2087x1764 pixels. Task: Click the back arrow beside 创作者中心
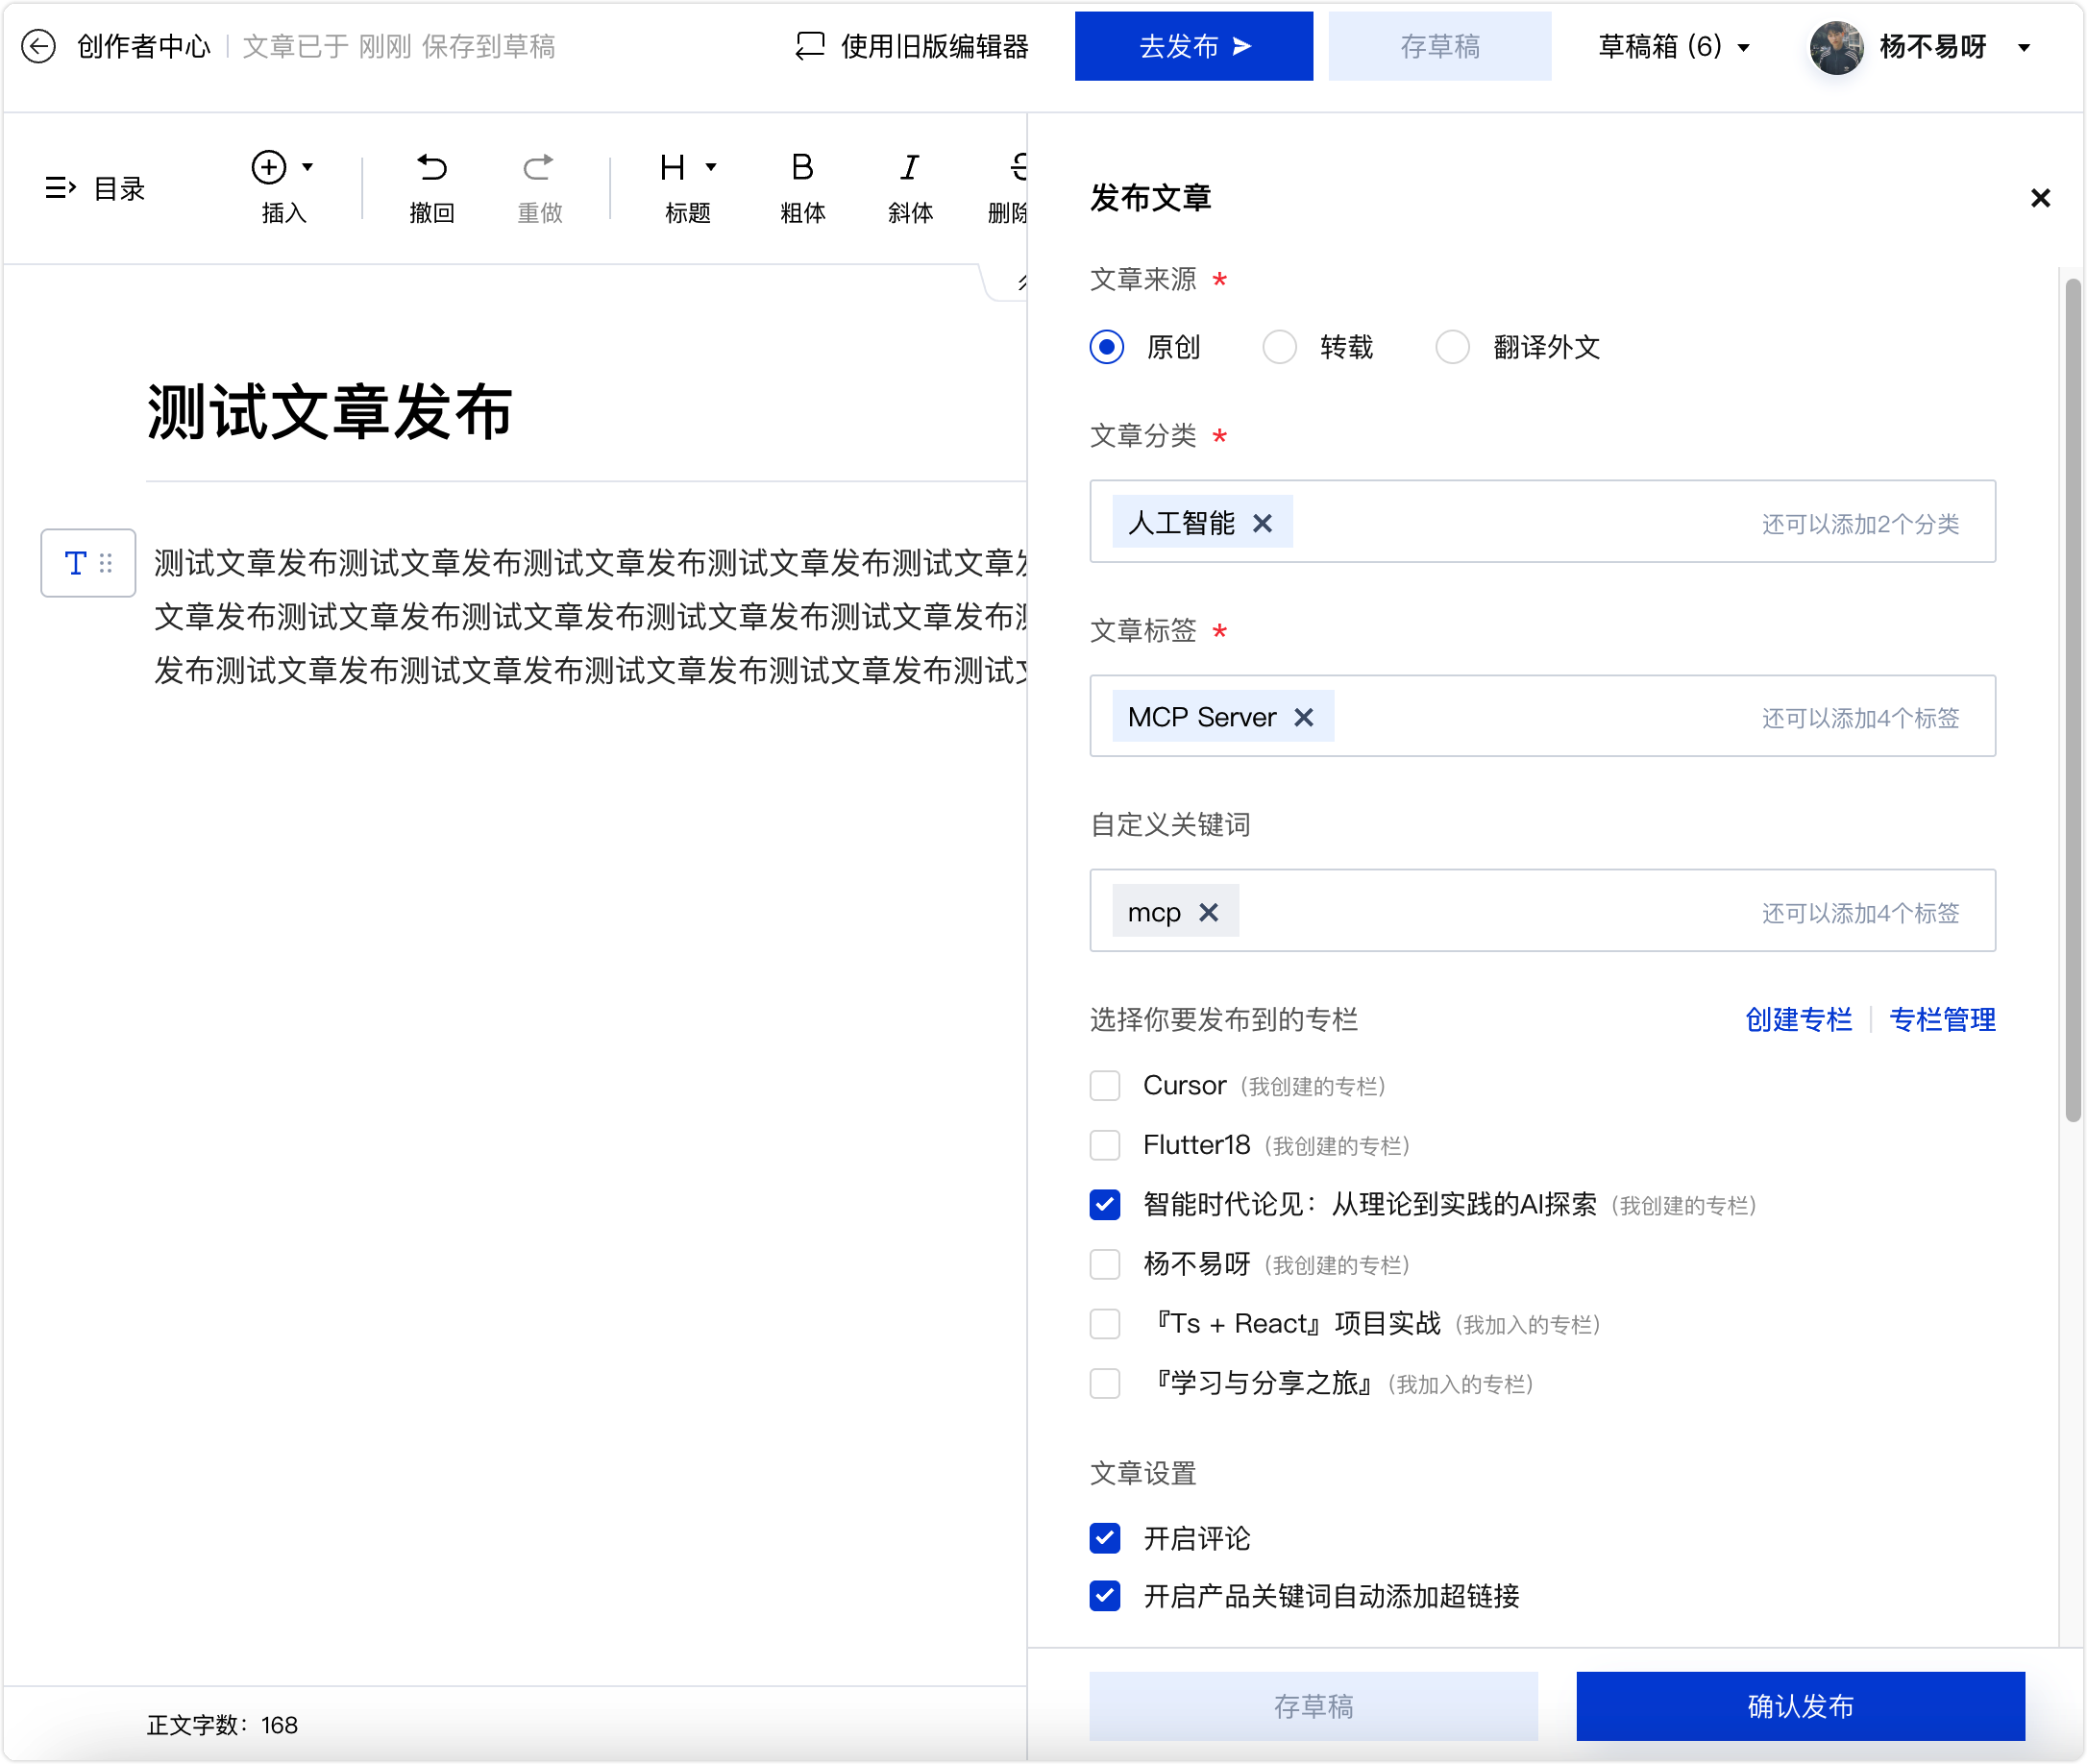(38, 46)
